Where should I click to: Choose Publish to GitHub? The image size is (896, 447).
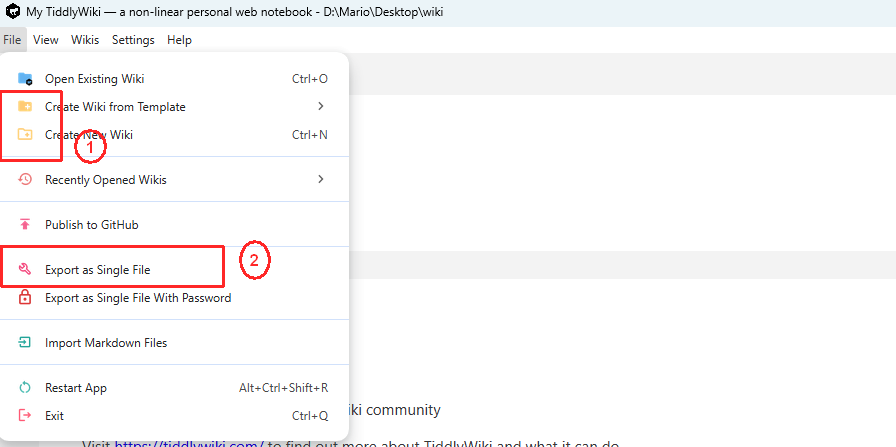pyautogui.click(x=174, y=225)
